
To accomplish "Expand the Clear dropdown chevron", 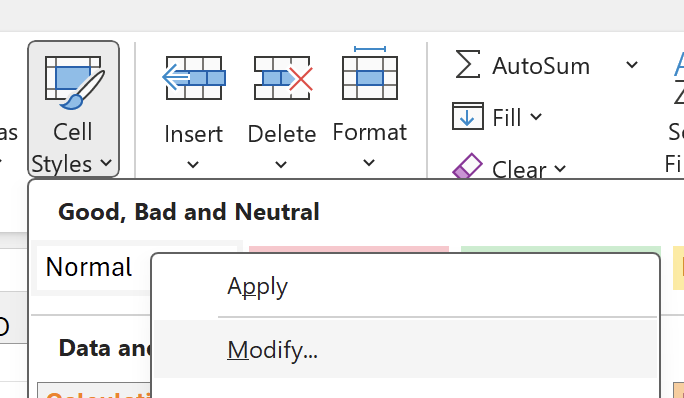I will pyautogui.click(x=560, y=168).
